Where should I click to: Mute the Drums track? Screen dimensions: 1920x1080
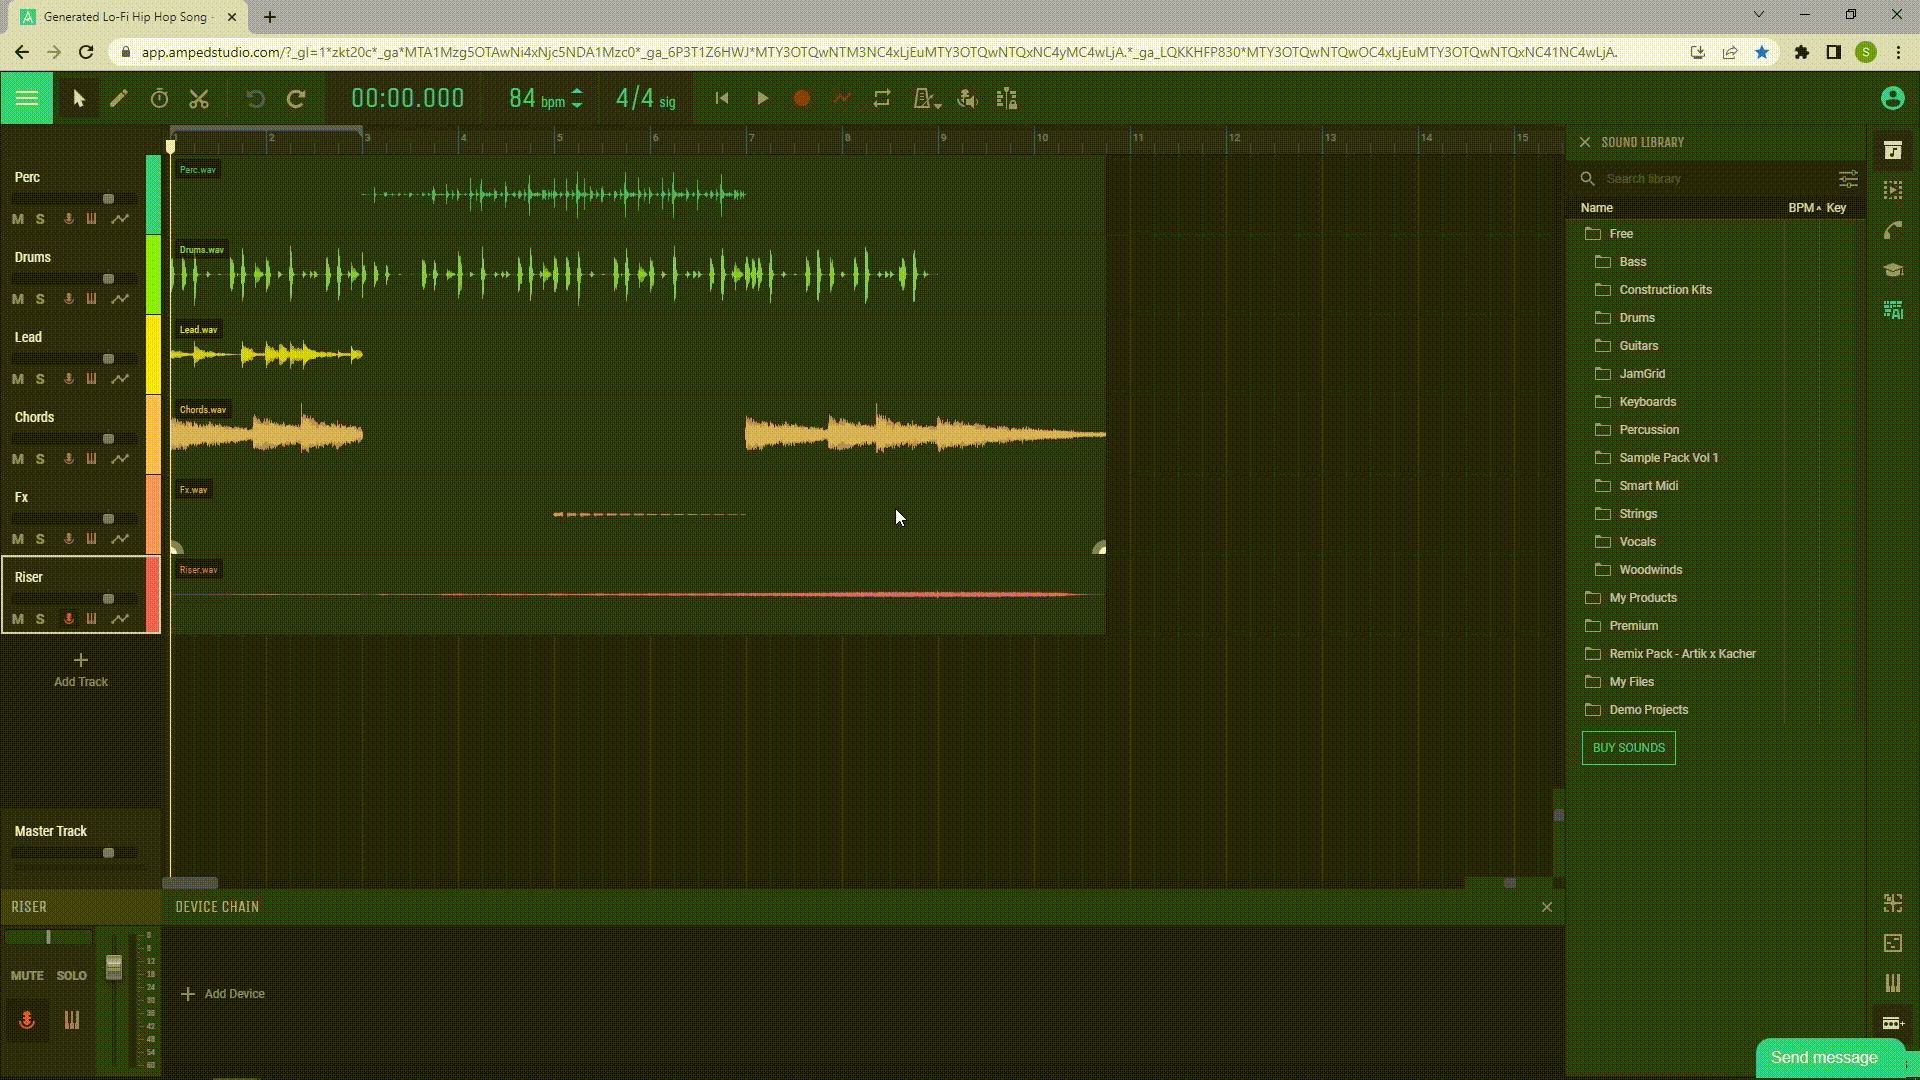[17, 298]
